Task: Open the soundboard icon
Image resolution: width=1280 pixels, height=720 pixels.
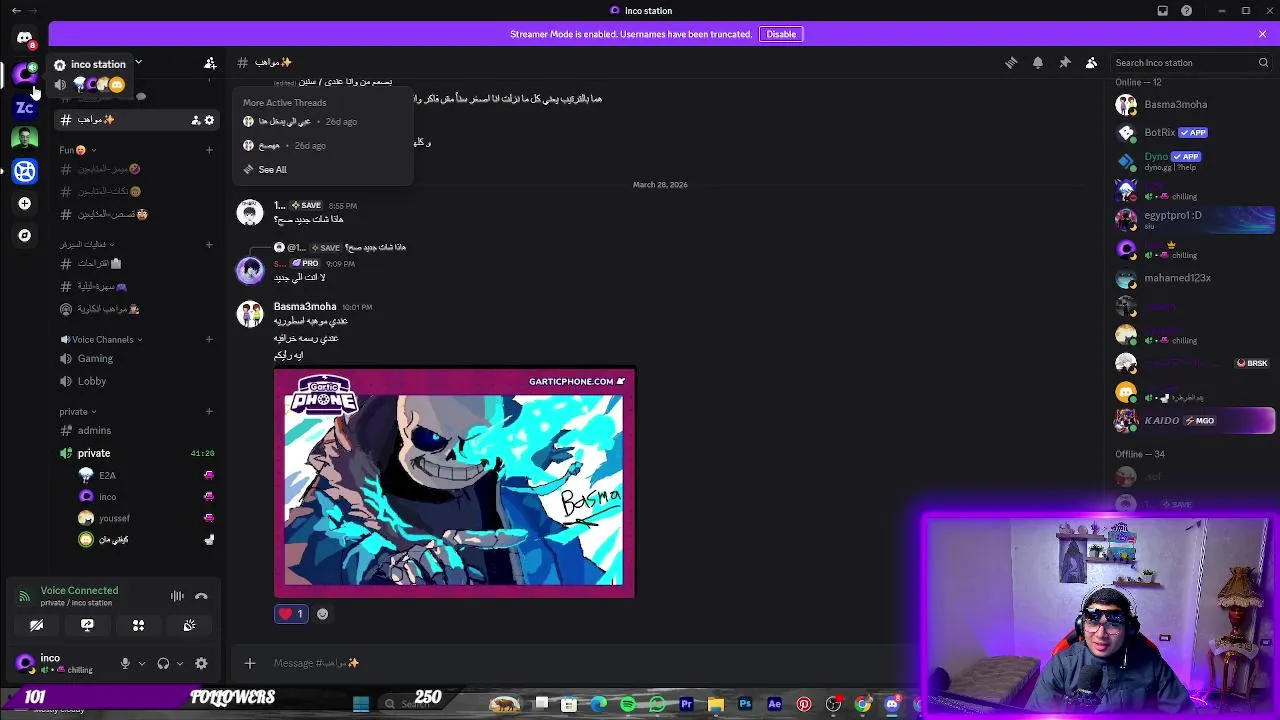Action: click(x=189, y=625)
